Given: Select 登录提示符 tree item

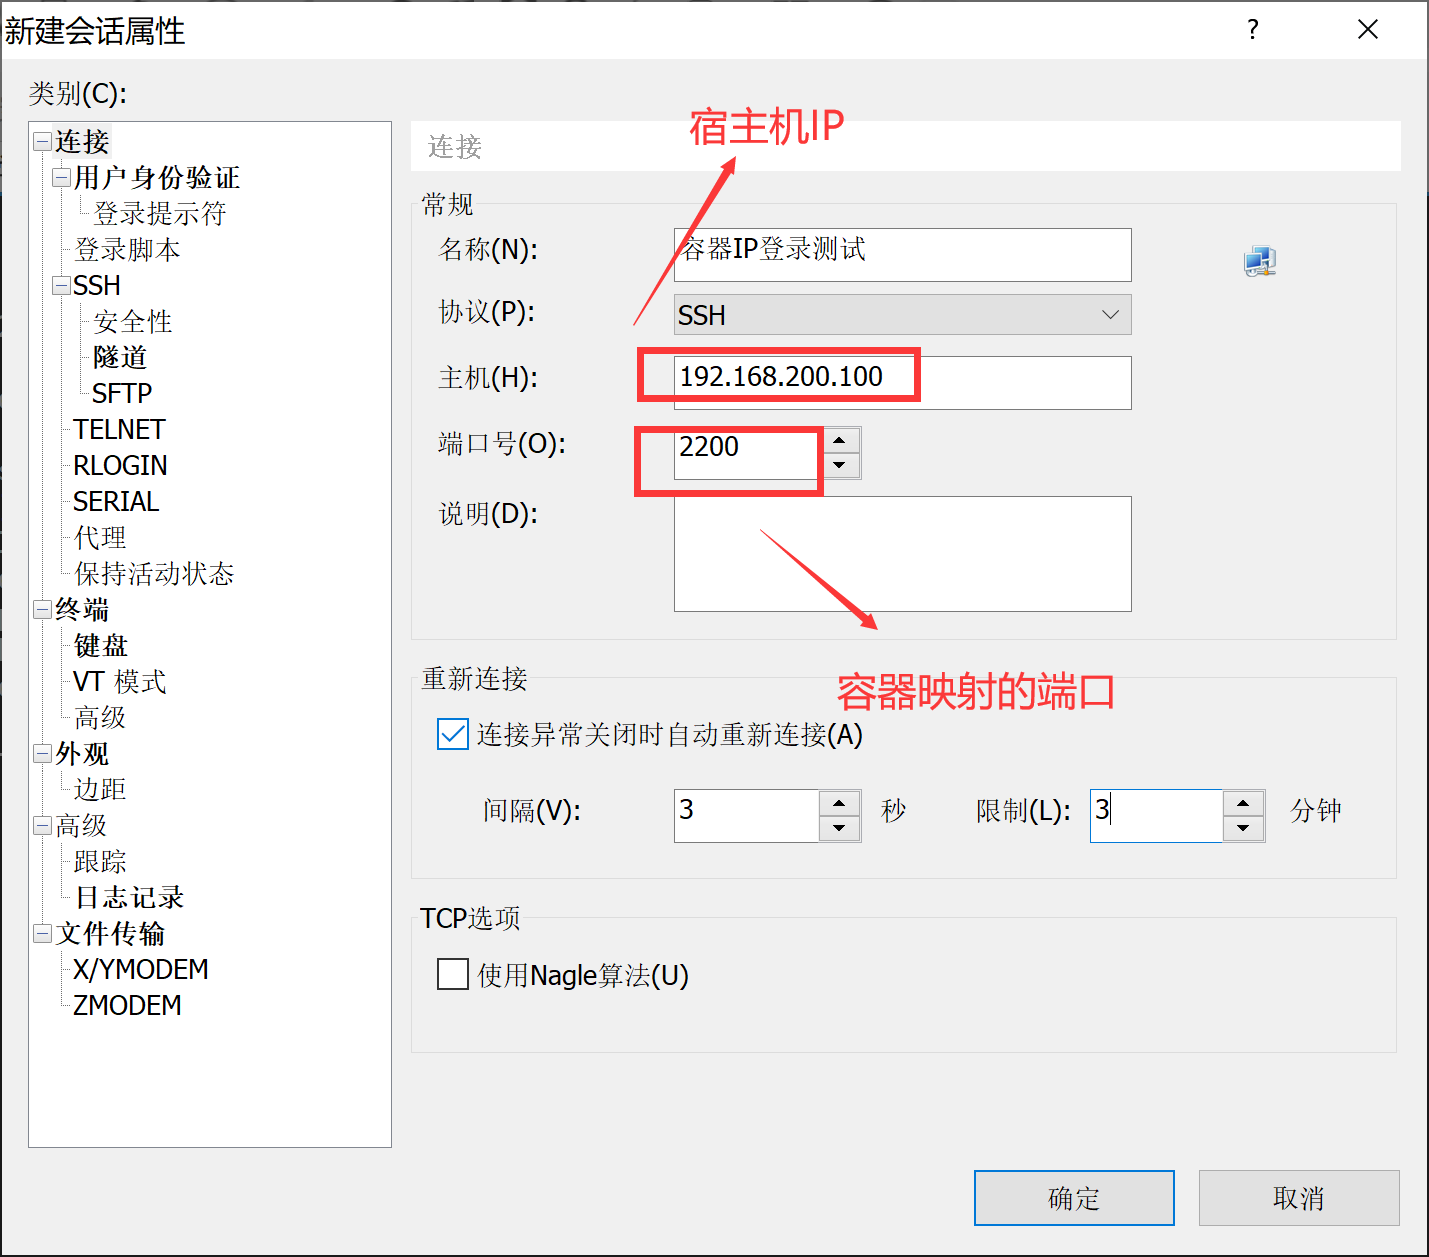Looking at the screenshot, I should click(160, 214).
